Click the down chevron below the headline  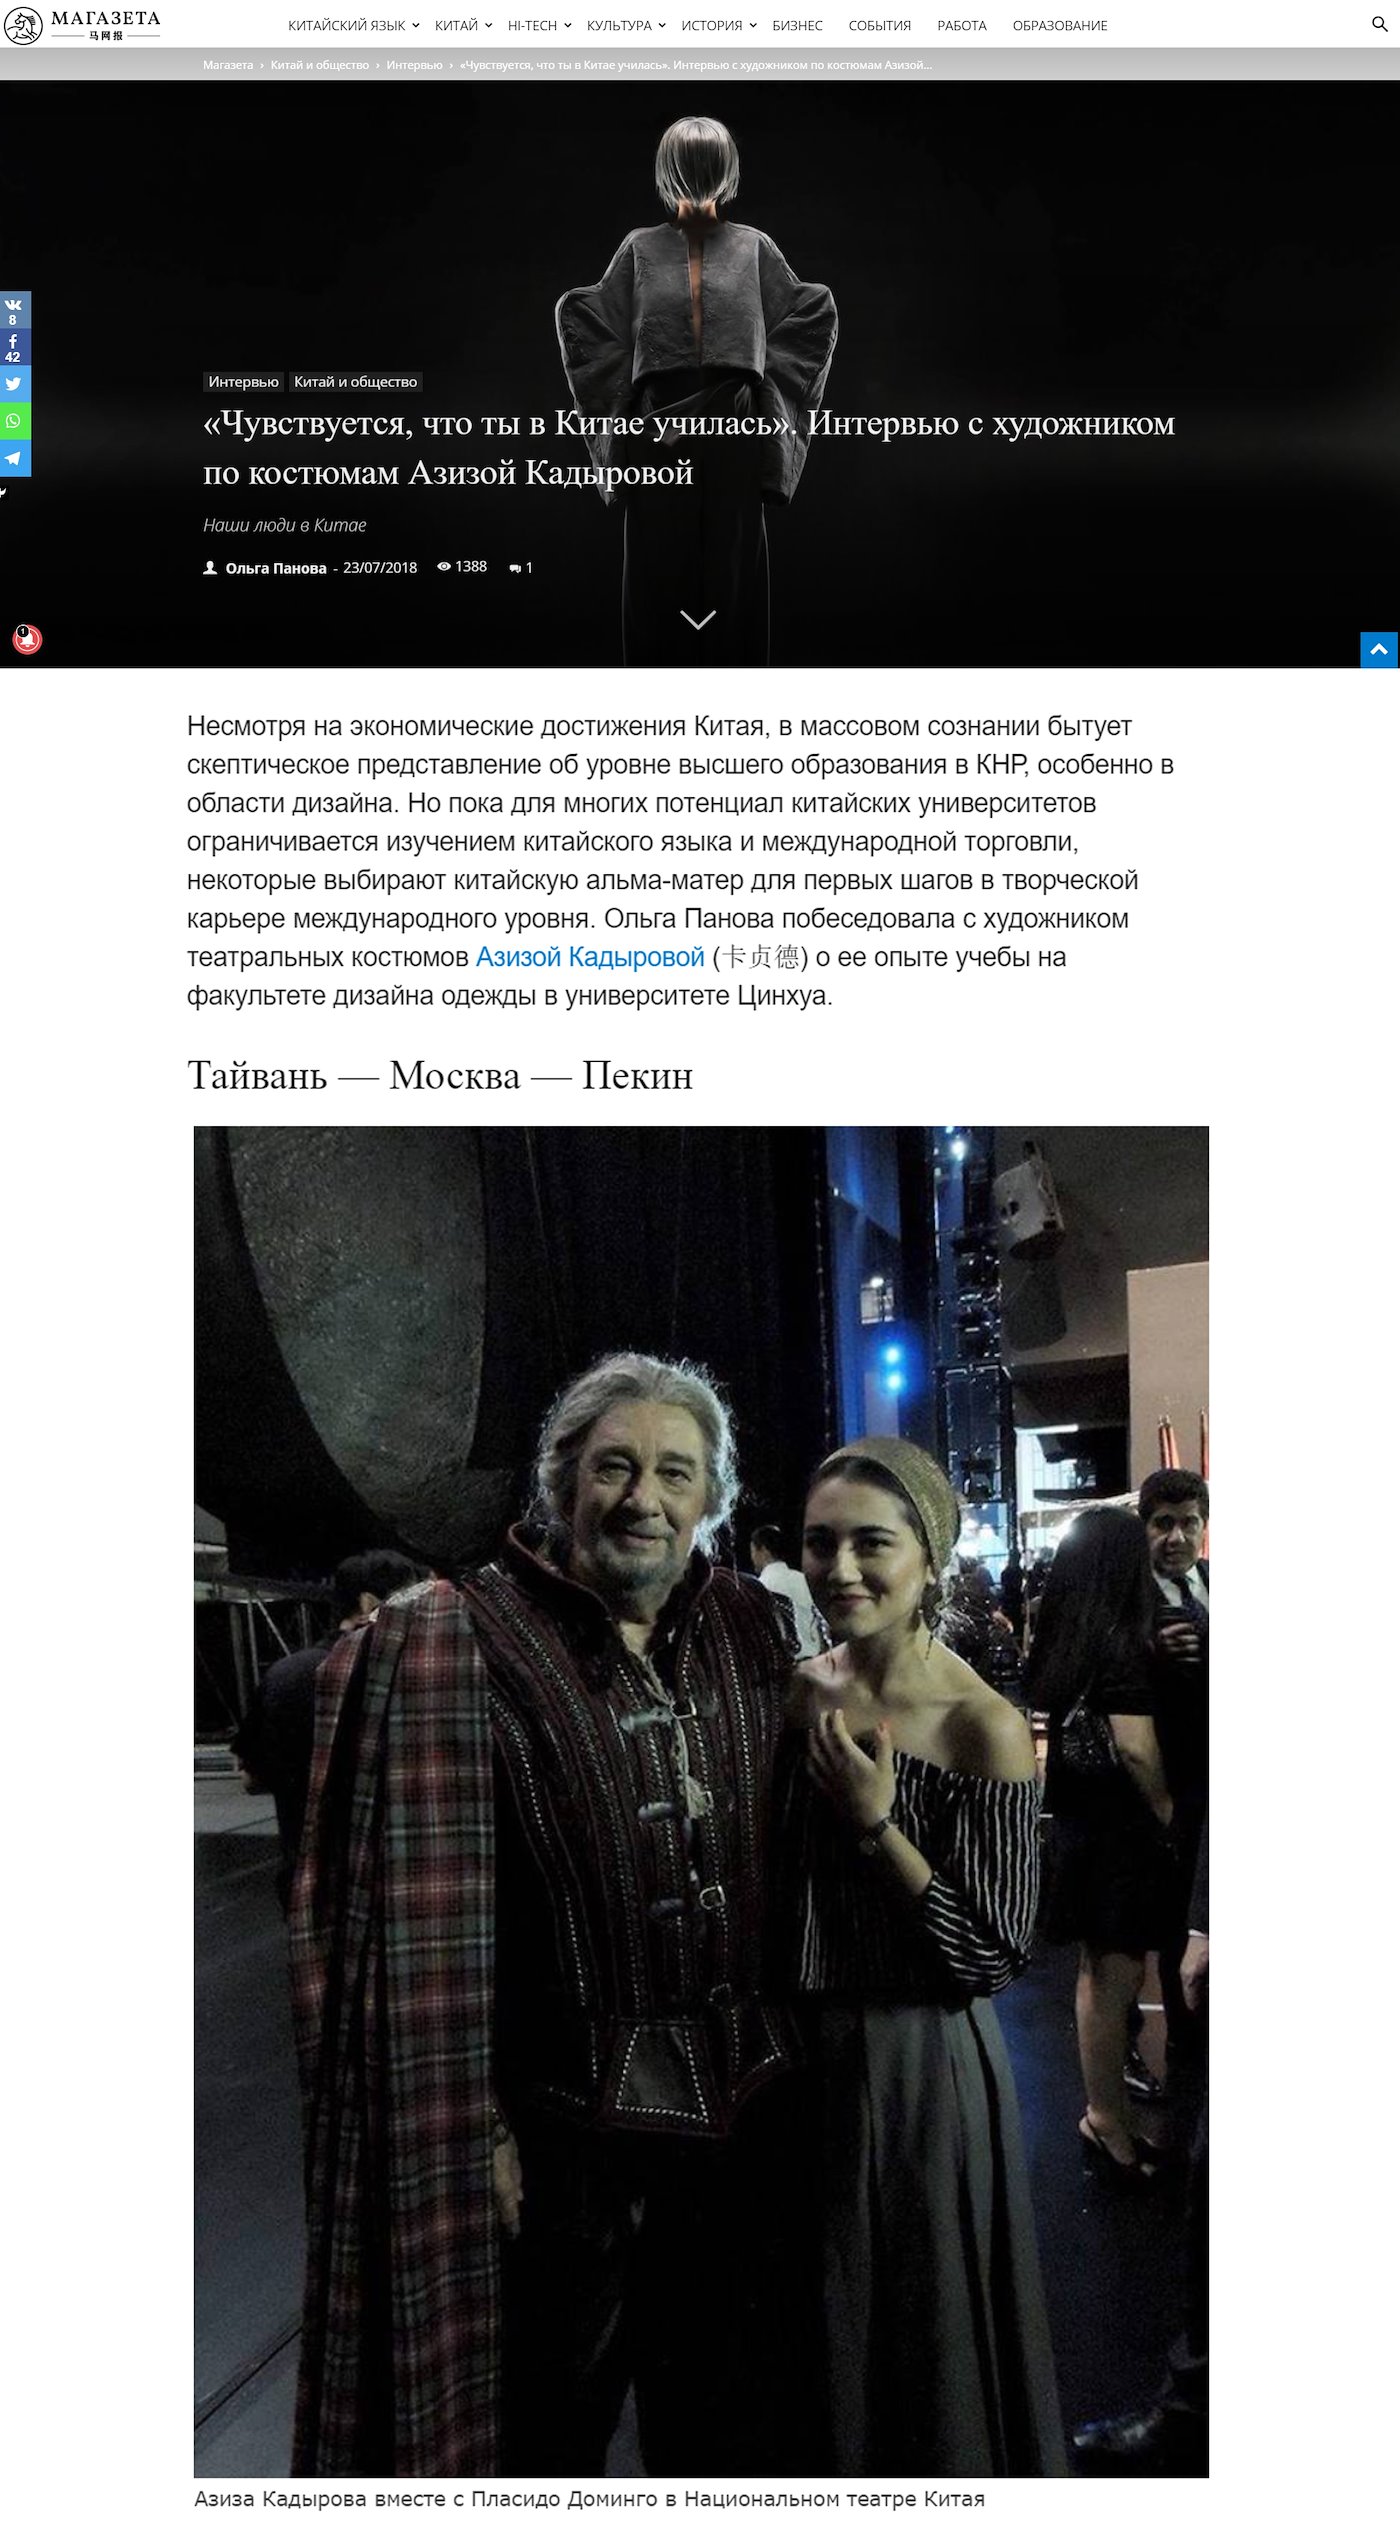[698, 619]
